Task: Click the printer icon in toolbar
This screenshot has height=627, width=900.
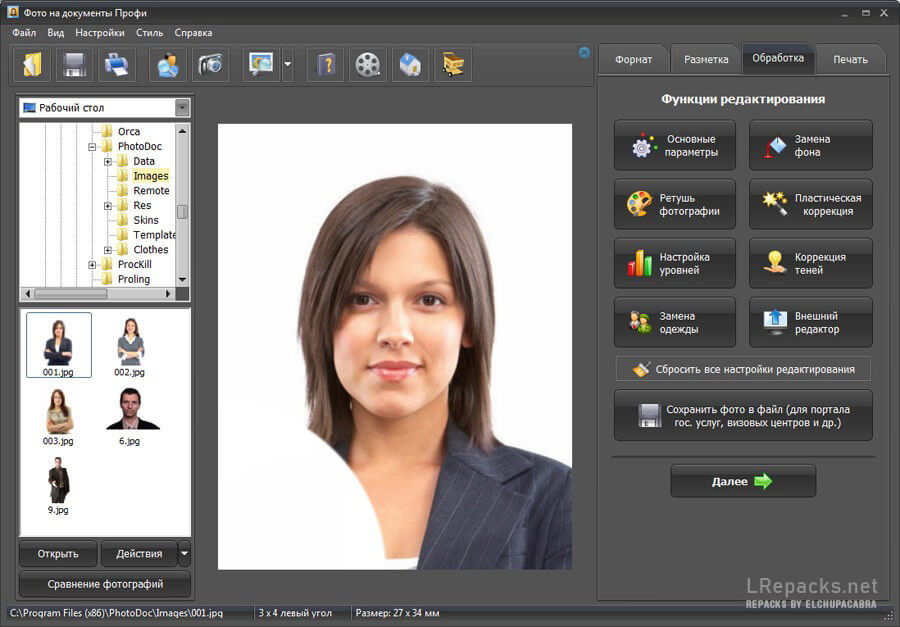Action: [x=116, y=65]
